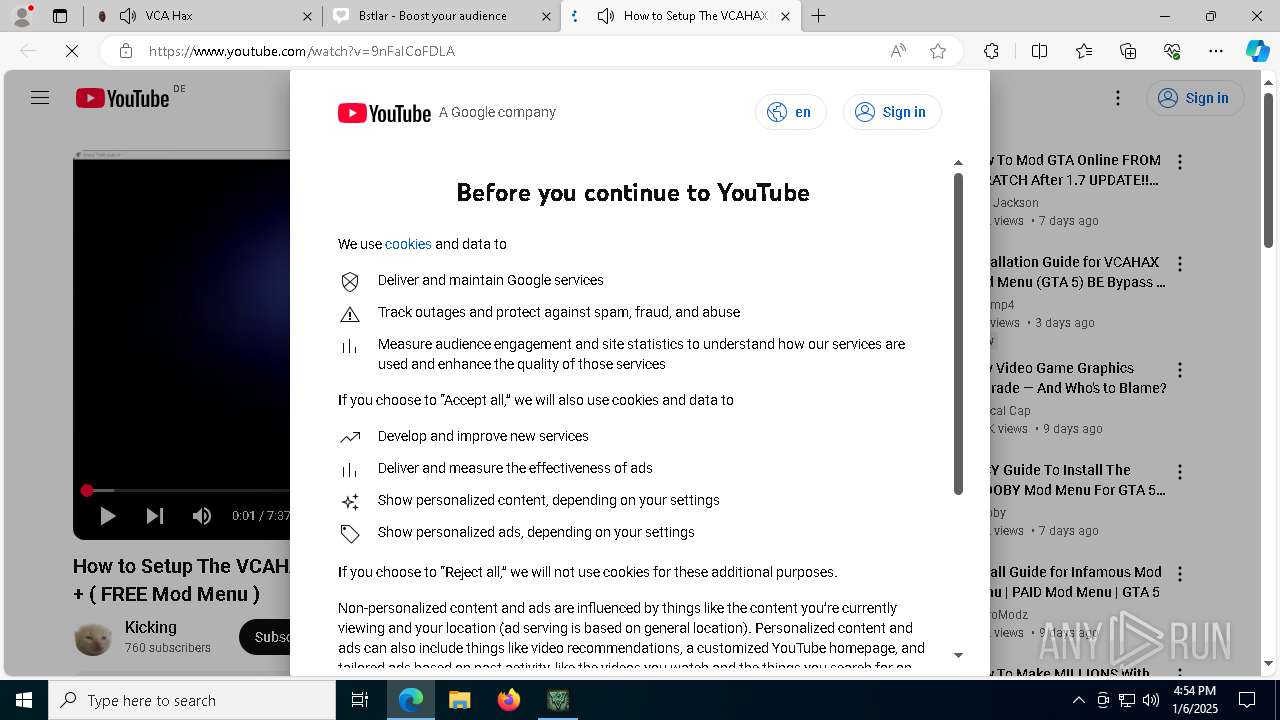Switch to the Bstlar tab
This screenshot has width=1280, height=720.
point(442,16)
